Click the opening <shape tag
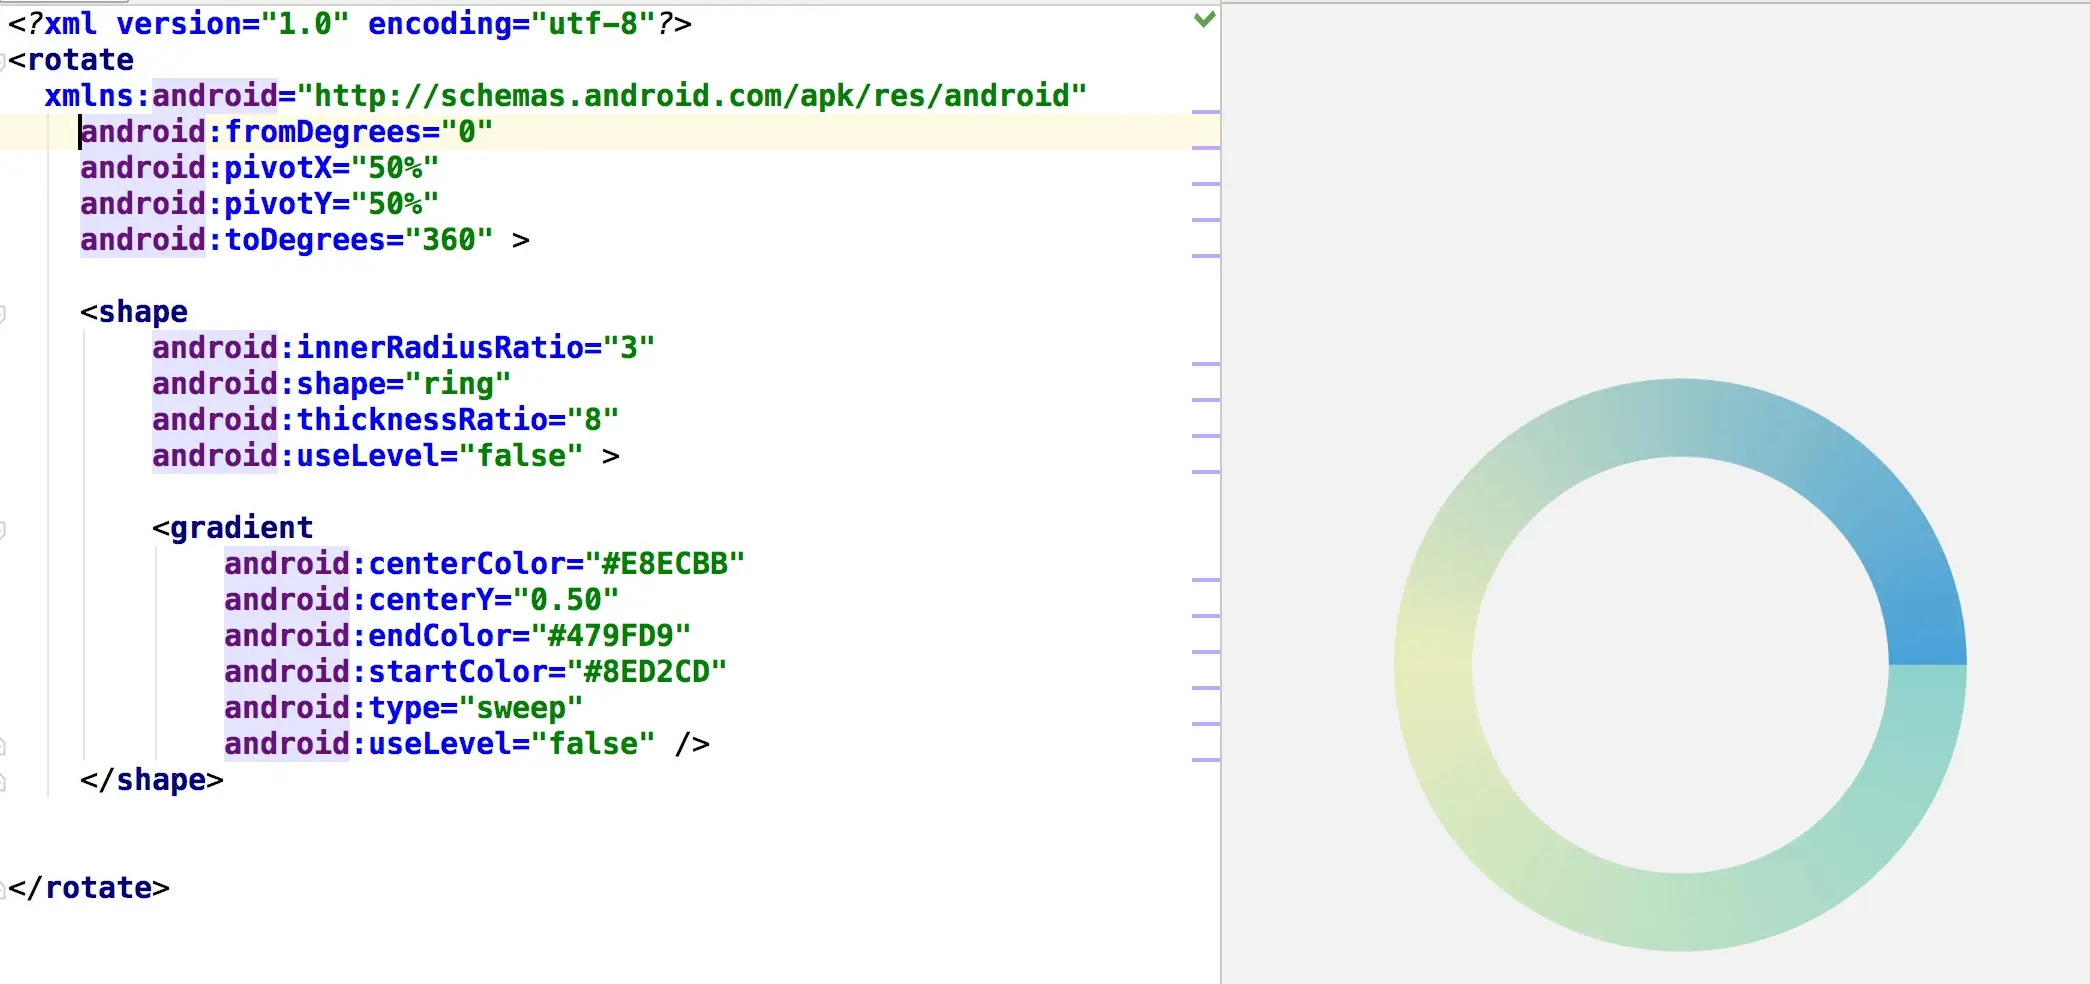 (134, 312)
